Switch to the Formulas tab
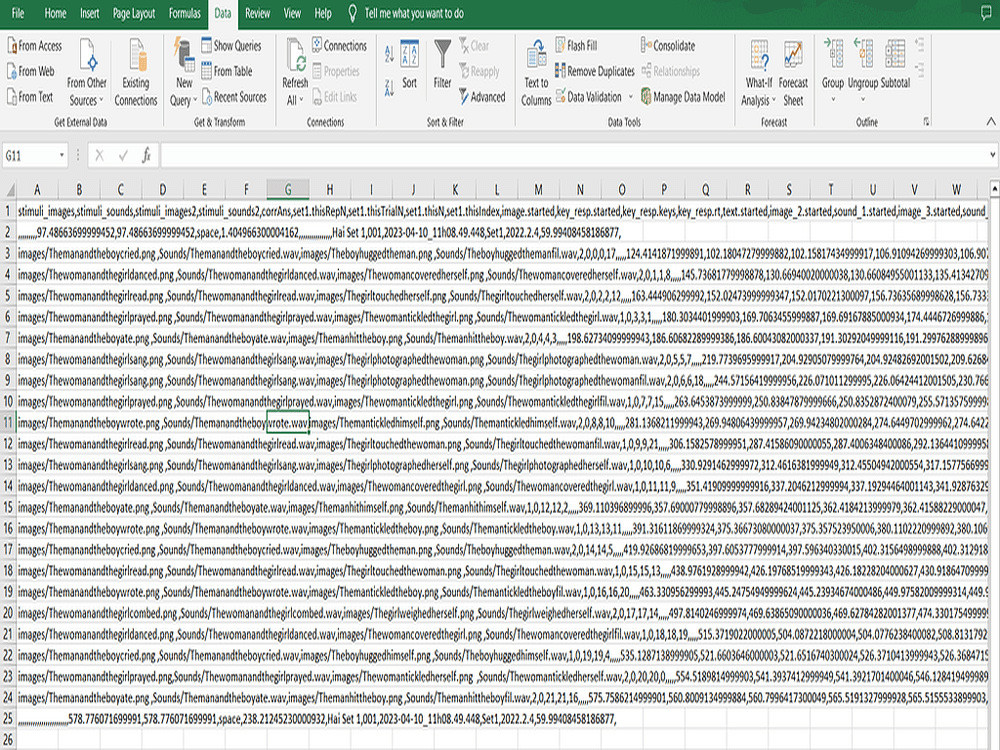The image size is (1000, 750). click(x=184, y=13)
